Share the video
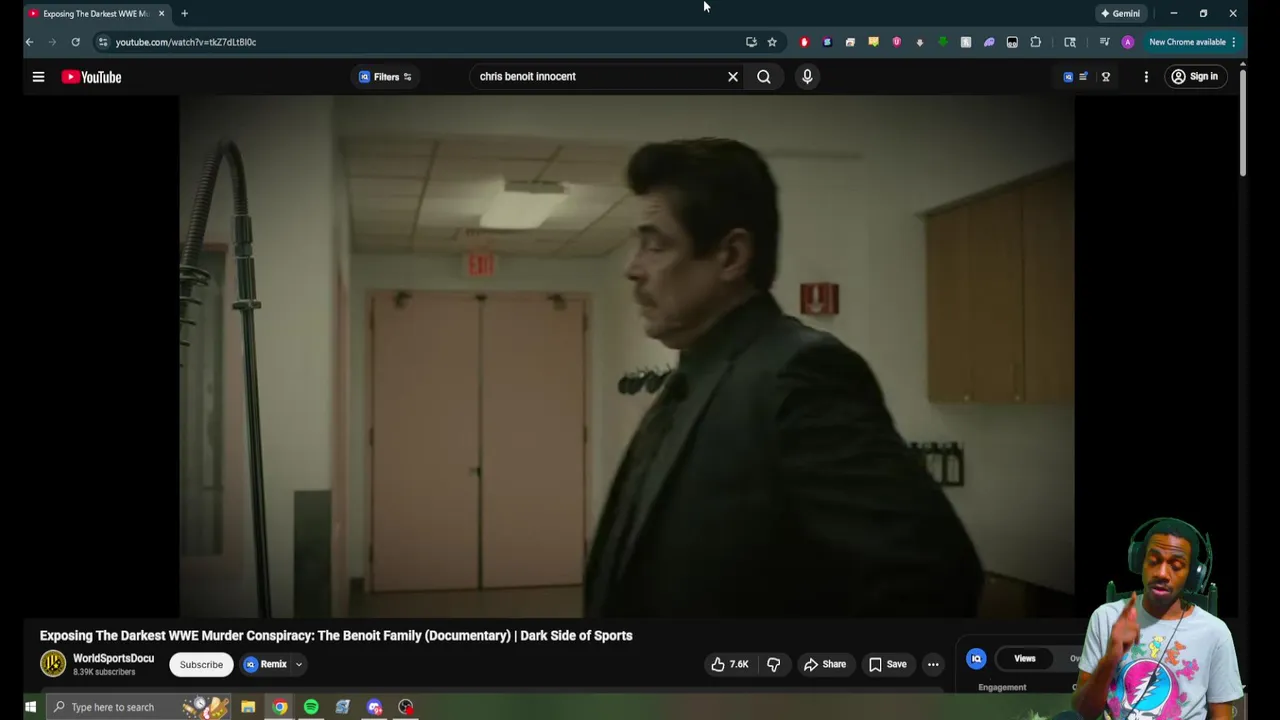 tap(825, 664)
